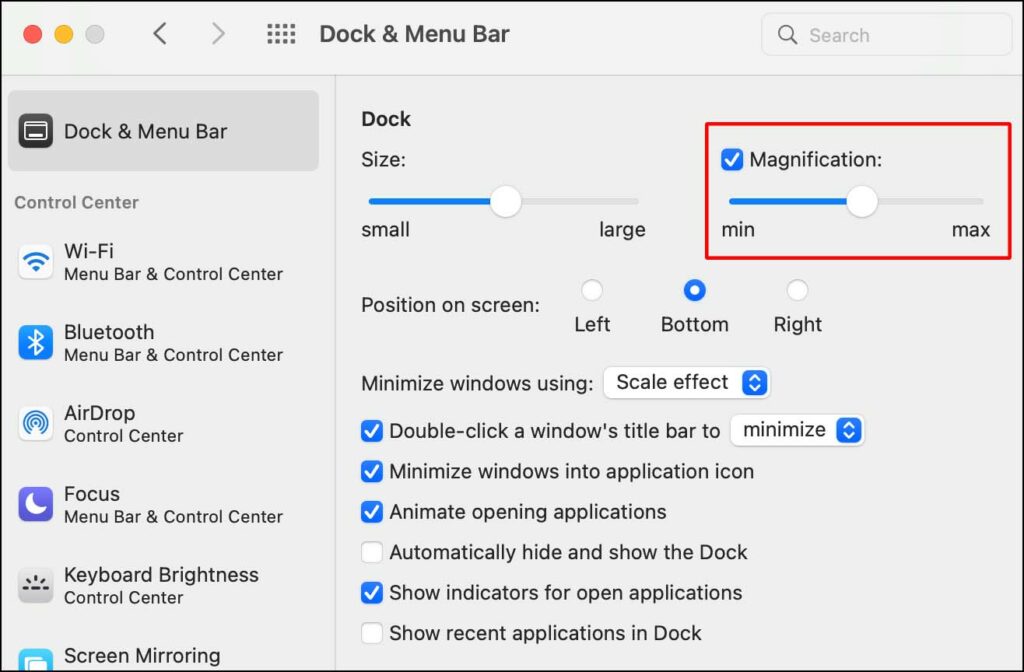Open AirDrop settings via its icon
1024x672 pixels.
[36, 424]
